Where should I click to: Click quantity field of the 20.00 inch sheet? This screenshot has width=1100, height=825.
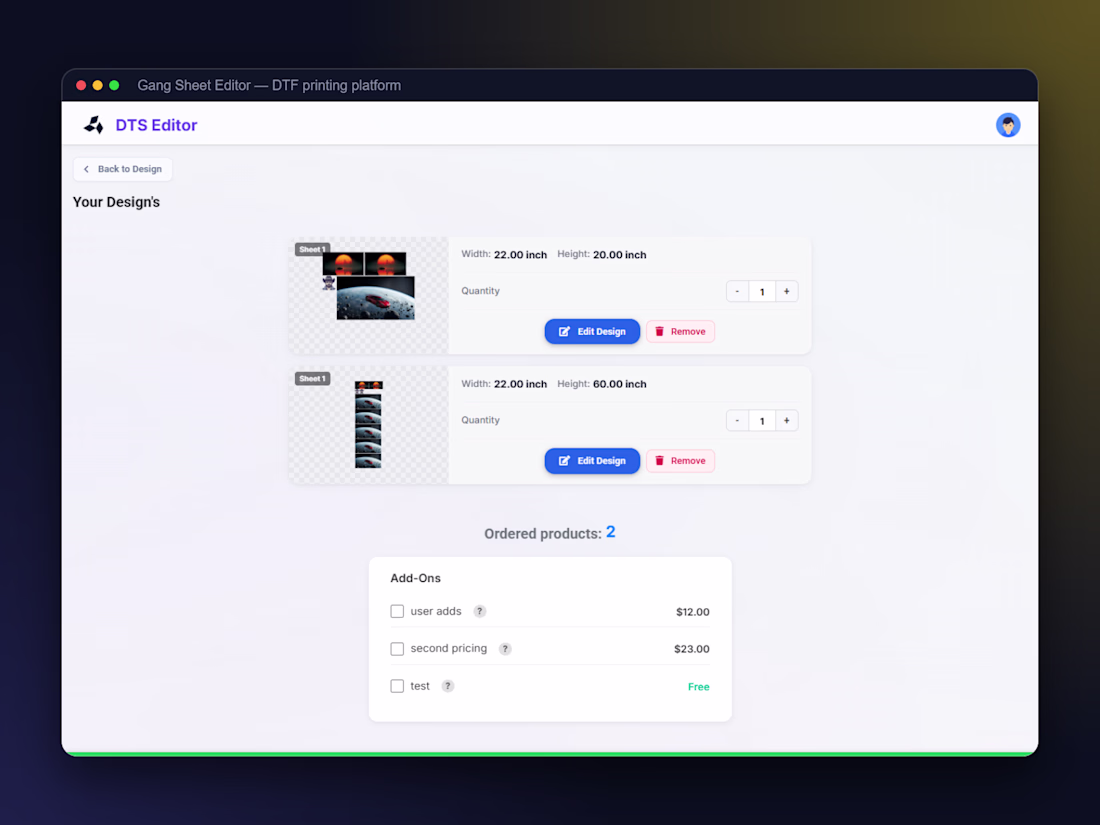(762, 291)
